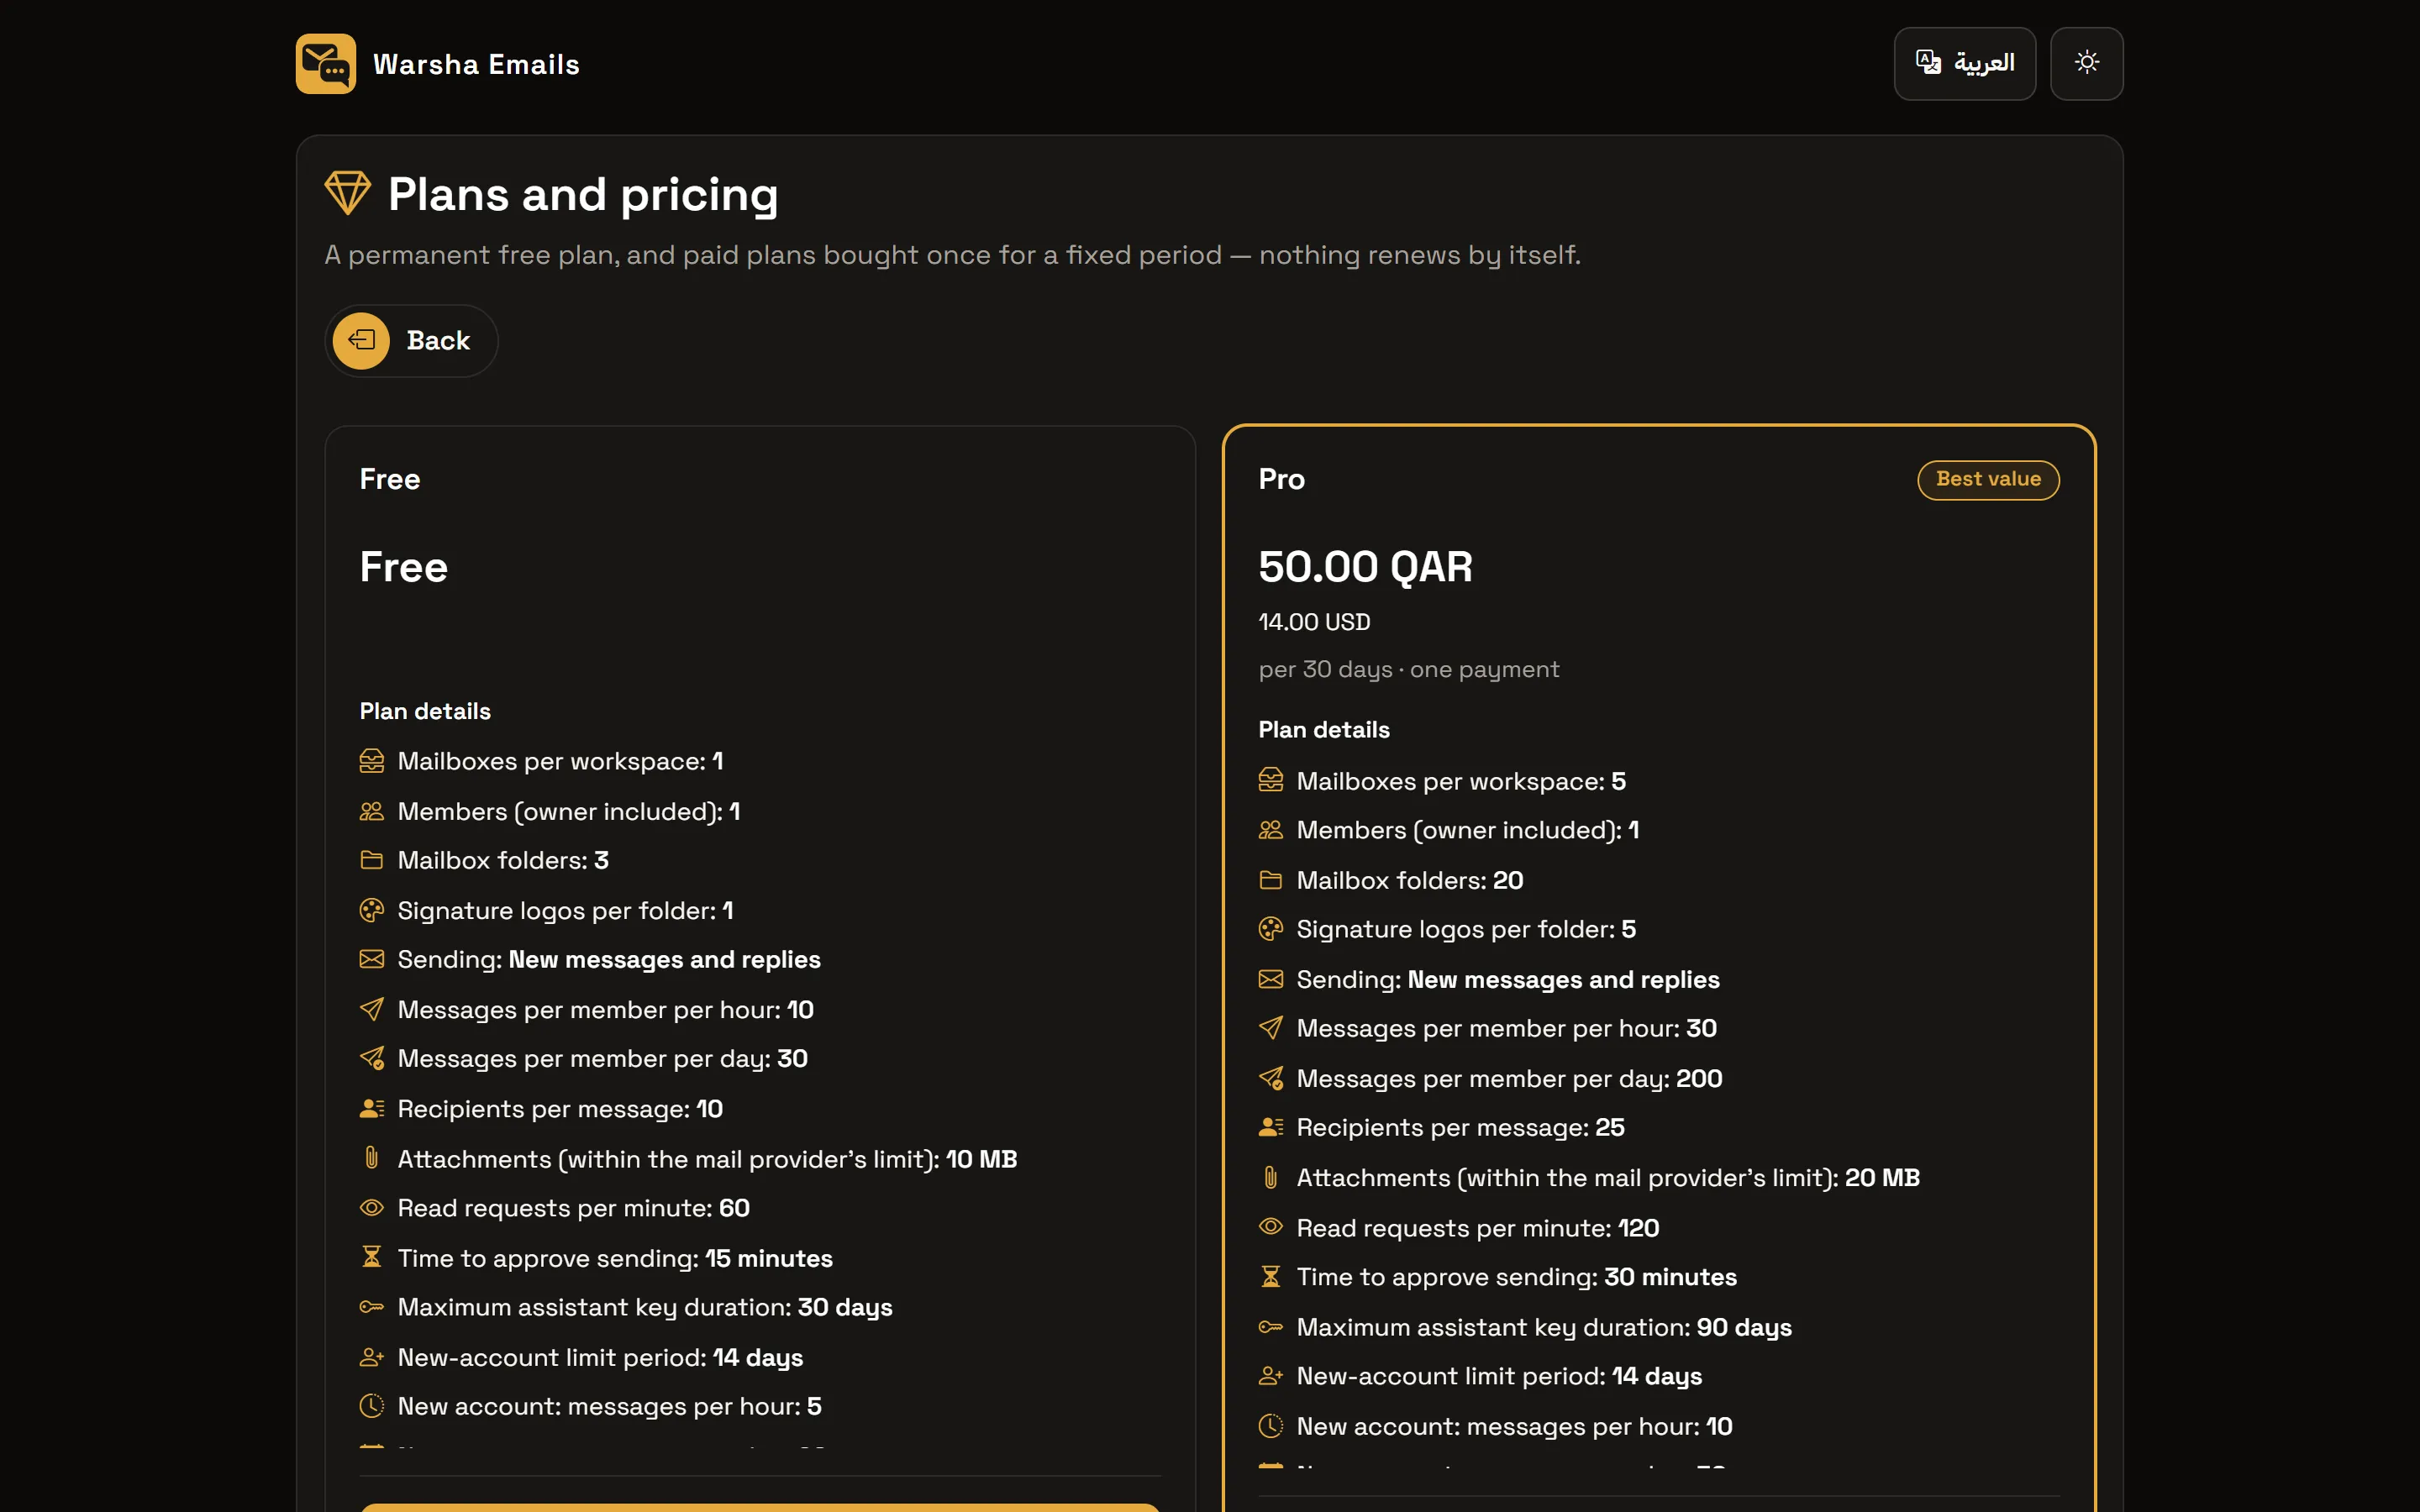2420x1512 pixels.
Task: Click the 14.00 USD price text
Action: point(1314,622)
